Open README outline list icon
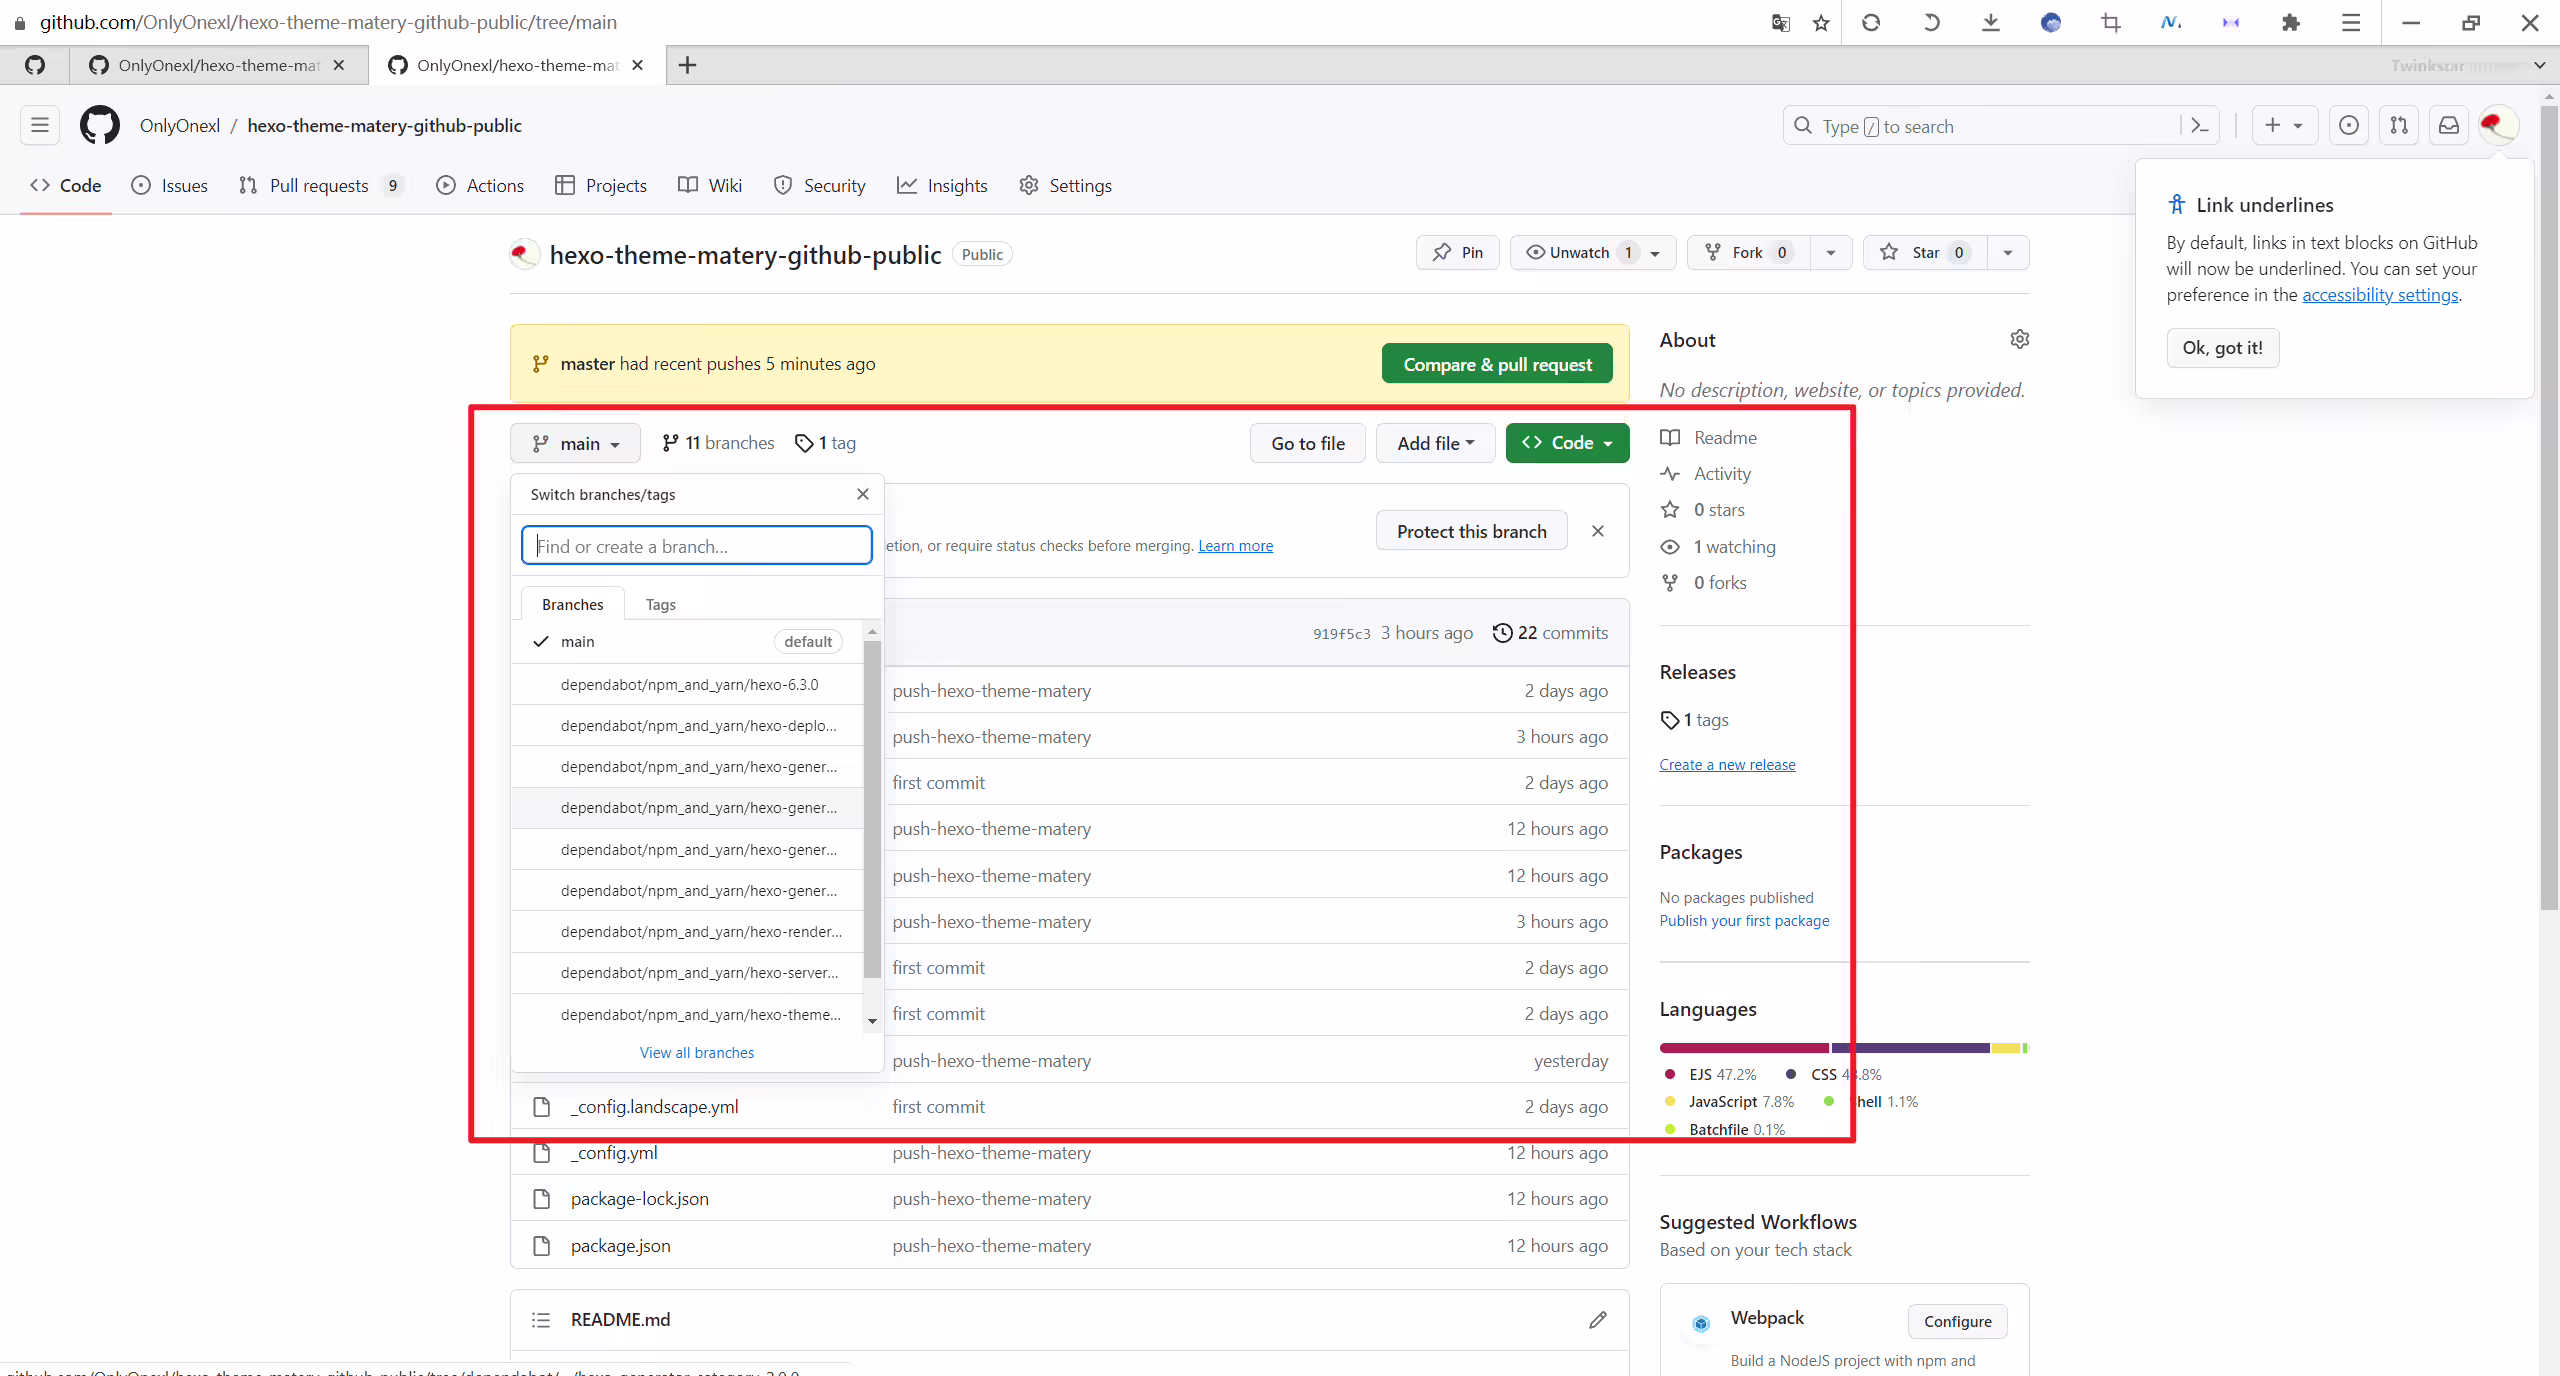 point(541,1319)
